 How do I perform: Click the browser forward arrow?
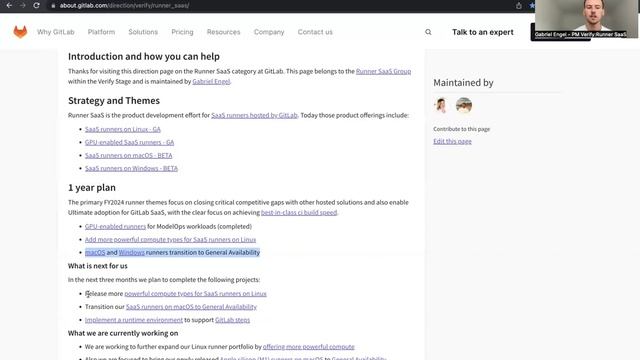click(x=22, y=5)
